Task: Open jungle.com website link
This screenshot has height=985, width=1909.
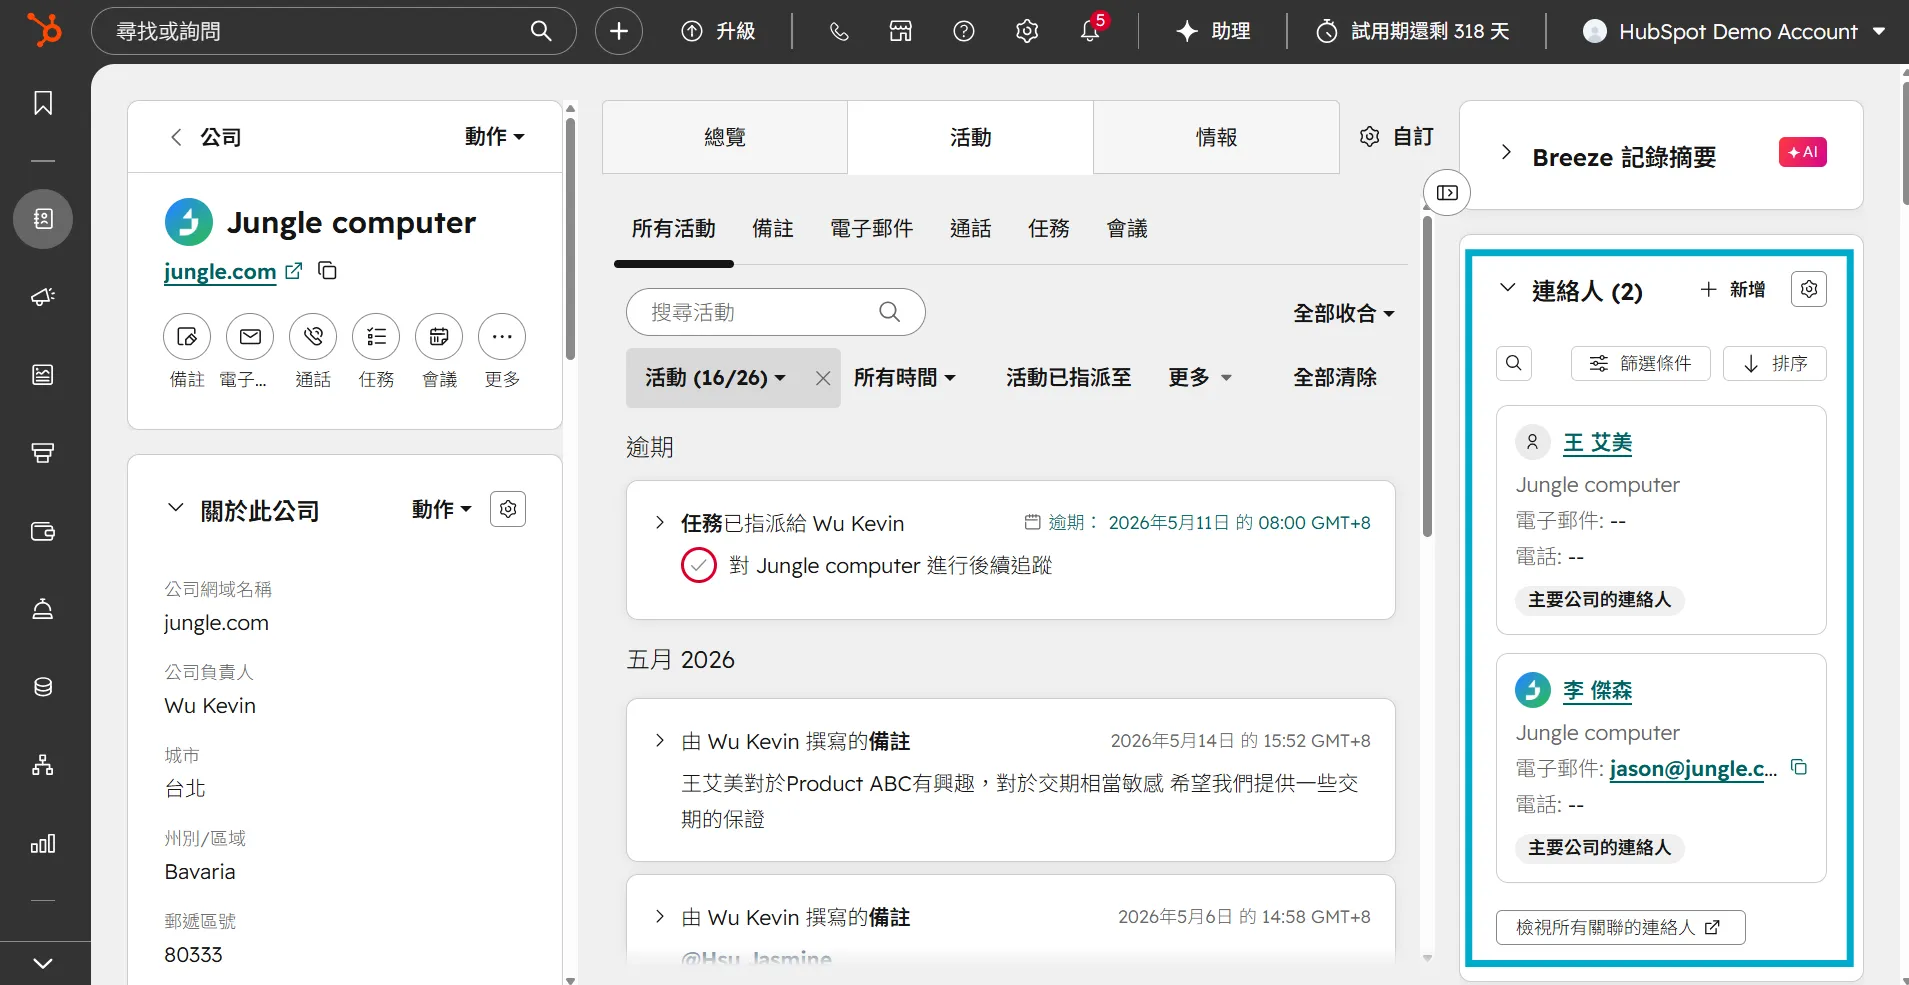Action: (x=220, y=271)
